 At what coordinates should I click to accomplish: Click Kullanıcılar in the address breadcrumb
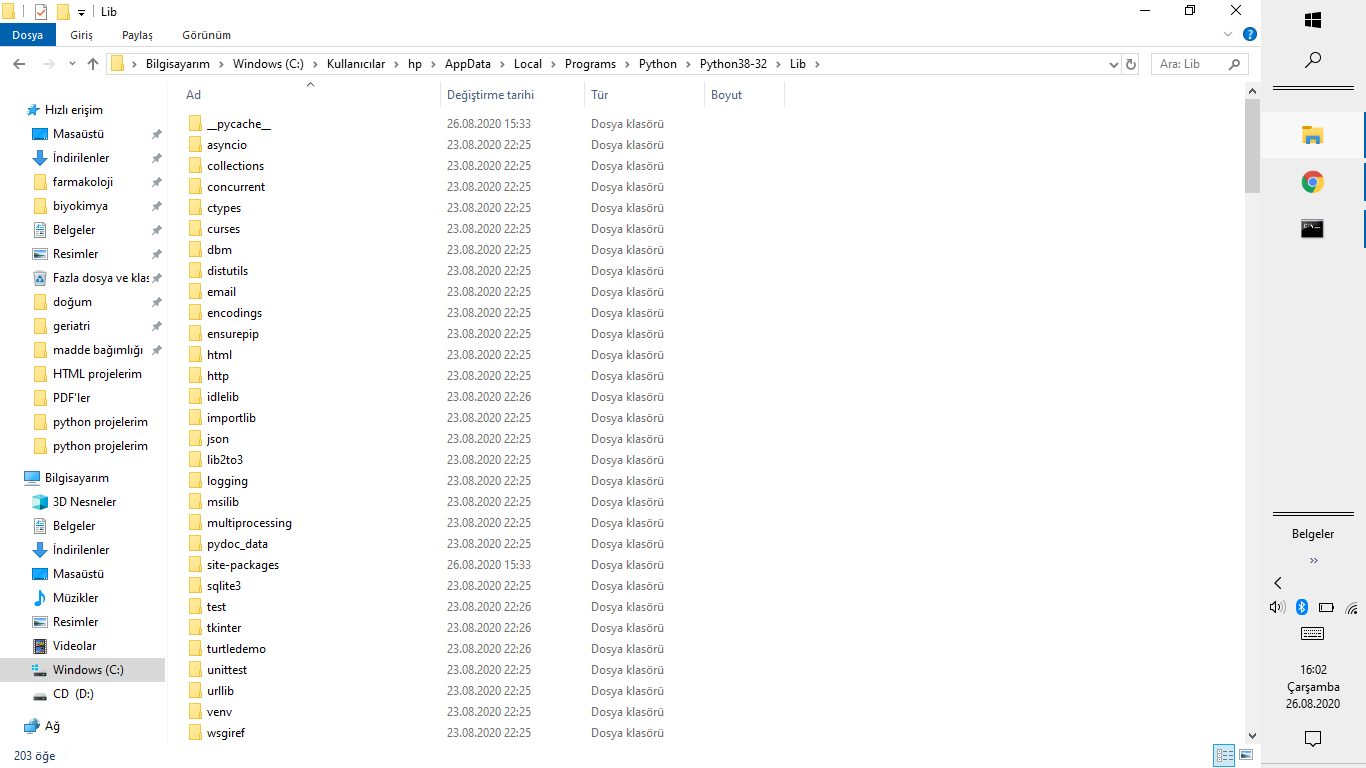tap(356, 64)
